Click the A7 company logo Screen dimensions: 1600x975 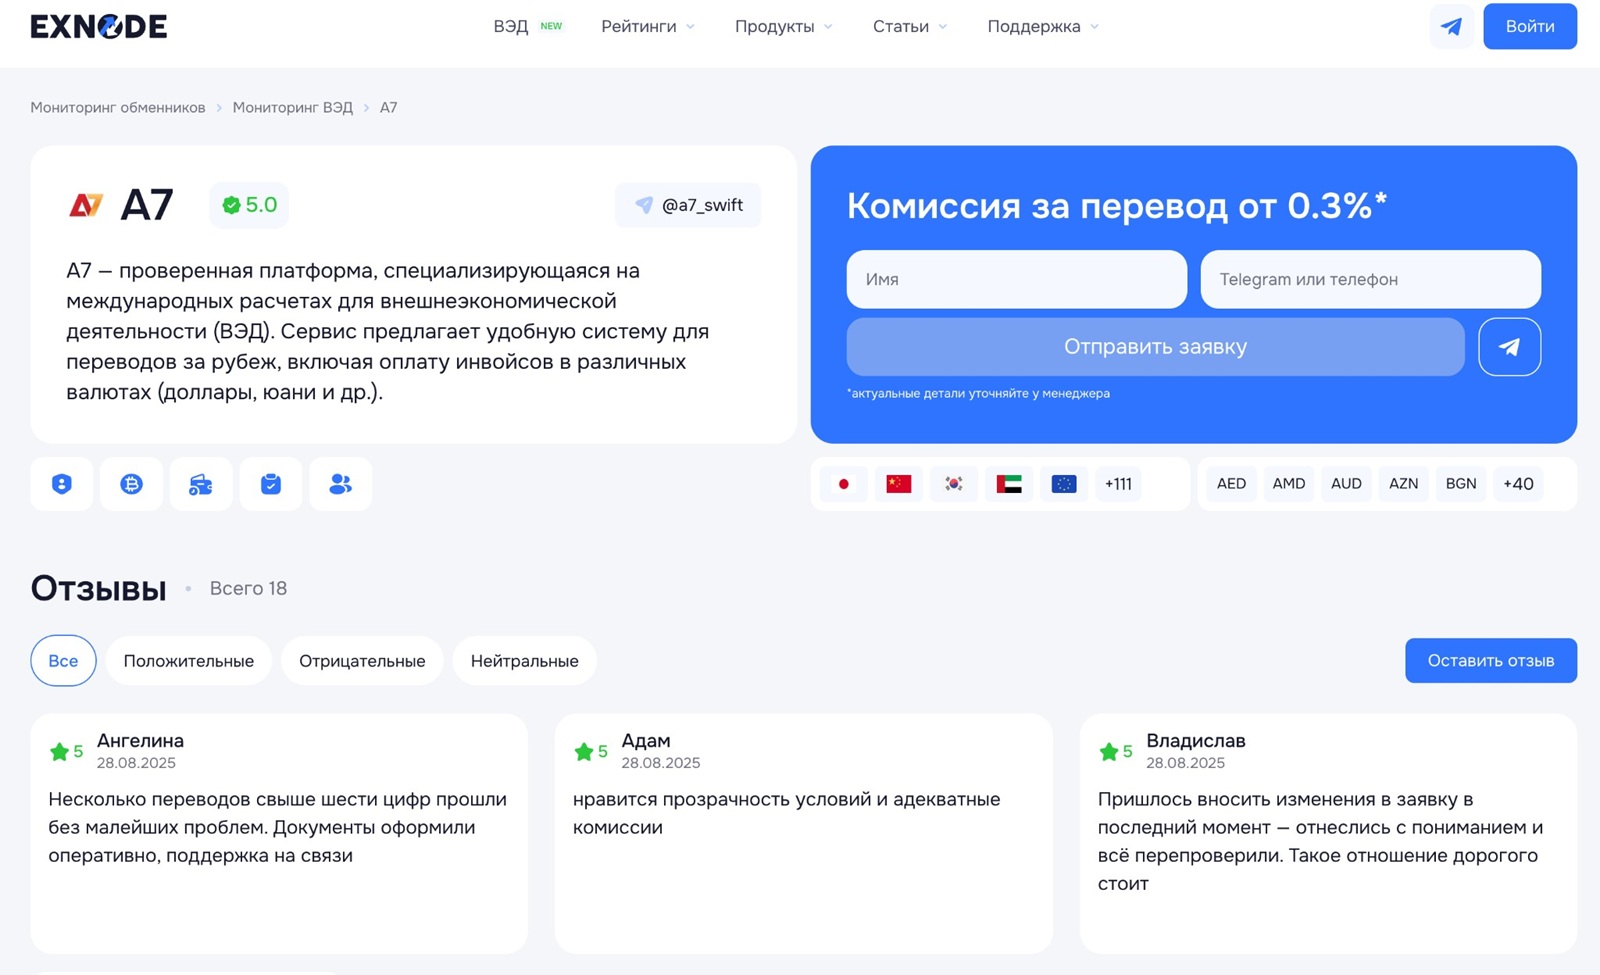pos(86,205)
